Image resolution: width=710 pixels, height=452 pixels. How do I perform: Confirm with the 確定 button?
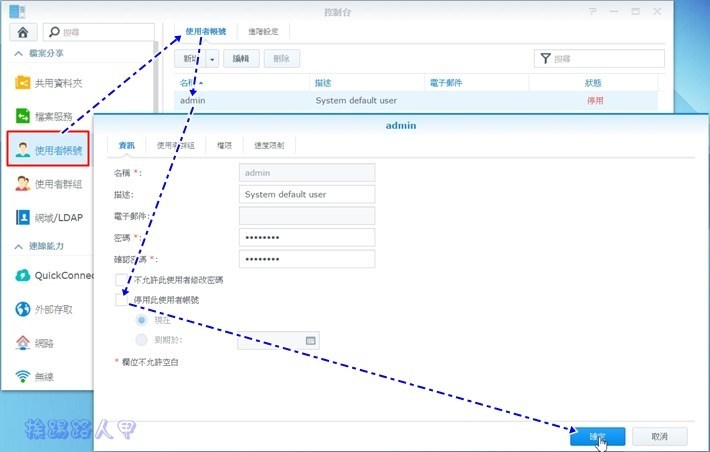click(597, 436)
